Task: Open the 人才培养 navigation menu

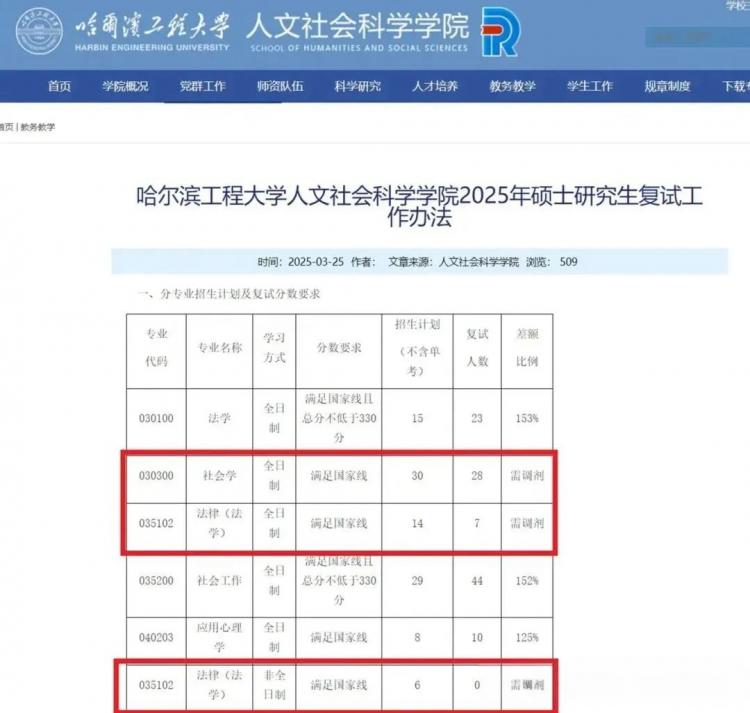Action: coord(435,86)
